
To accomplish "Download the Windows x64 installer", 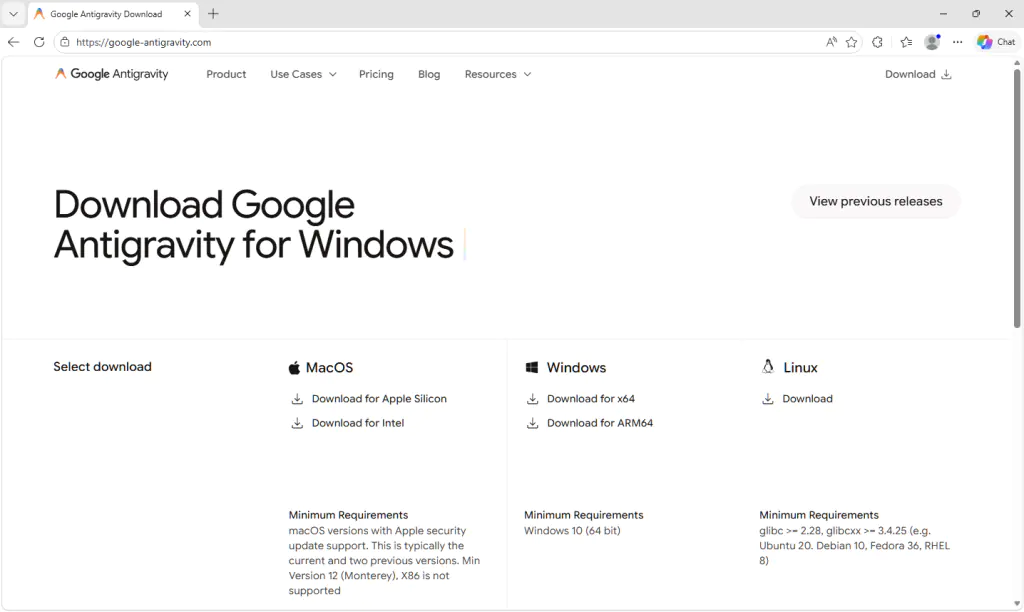I will 590,399.
